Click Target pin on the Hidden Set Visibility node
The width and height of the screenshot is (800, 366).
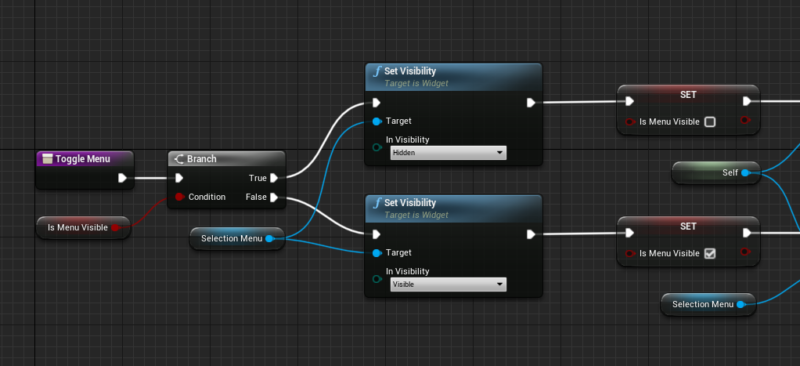[x=377, y=121]
